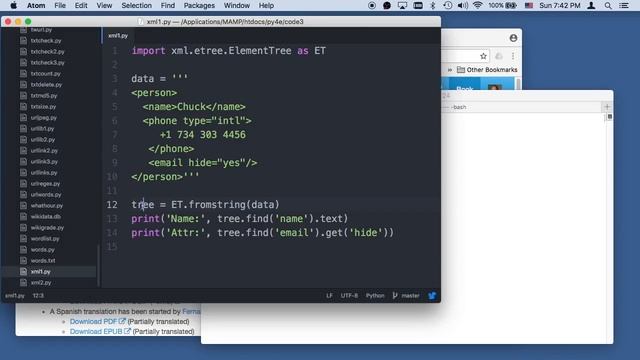Viewport: 640px width, 360px height.
Task: Click the battery status indicator
Action: 502,6
